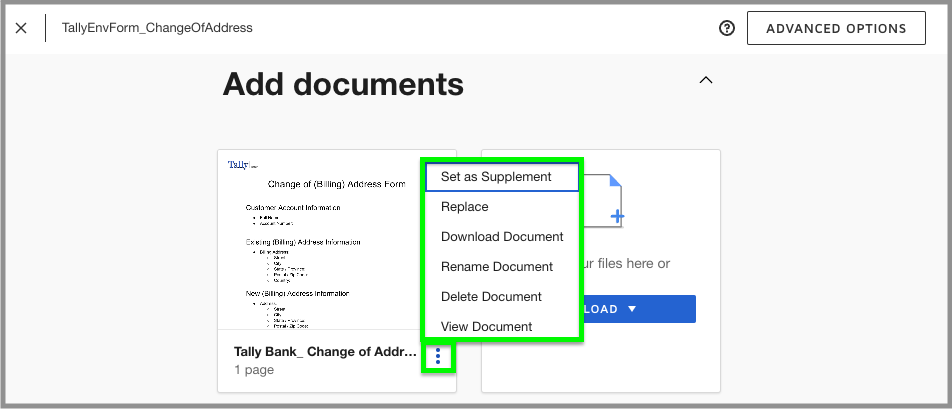Select Delete Document menu entry
952x409 pixels.
click(x=491, y=297)
